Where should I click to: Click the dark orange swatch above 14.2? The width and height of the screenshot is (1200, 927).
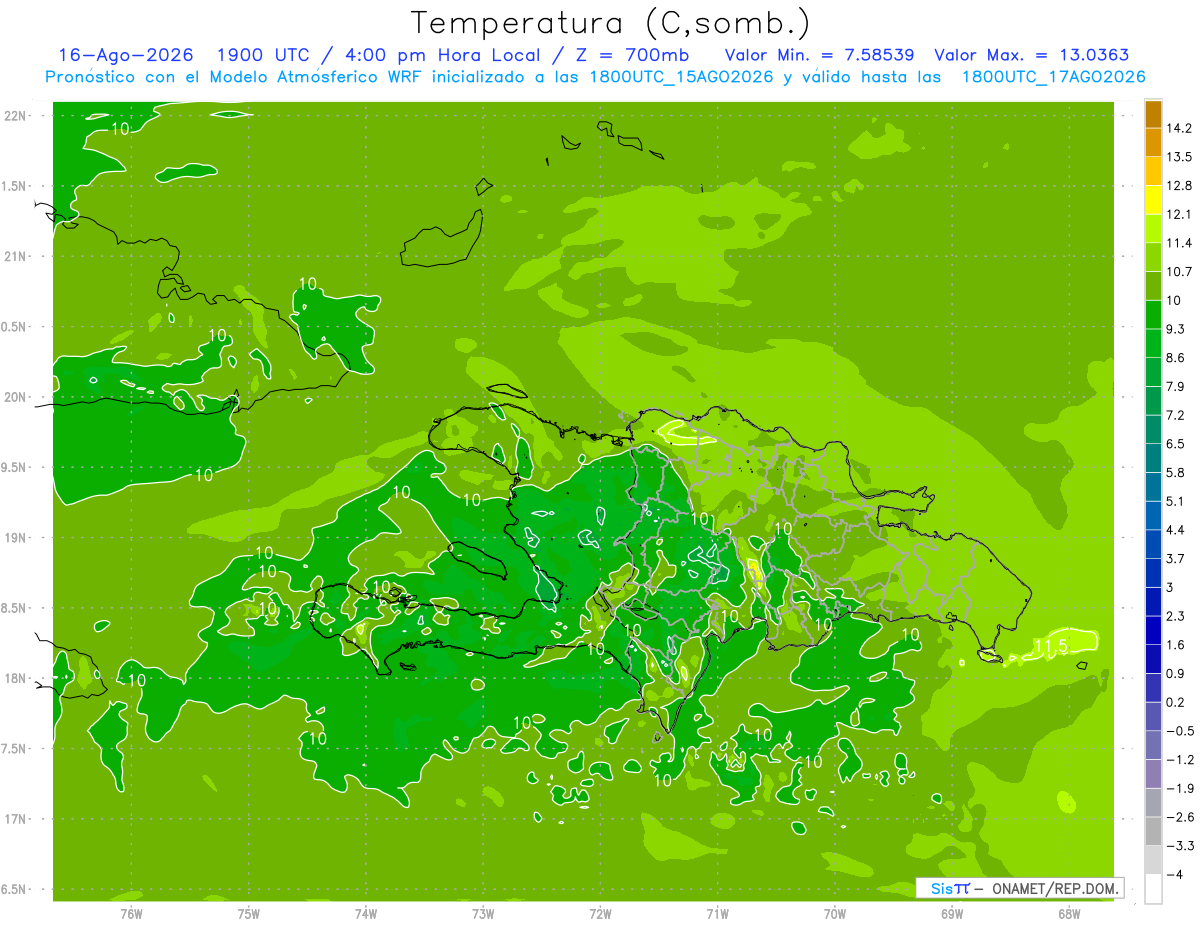[x=1153, y=115]
